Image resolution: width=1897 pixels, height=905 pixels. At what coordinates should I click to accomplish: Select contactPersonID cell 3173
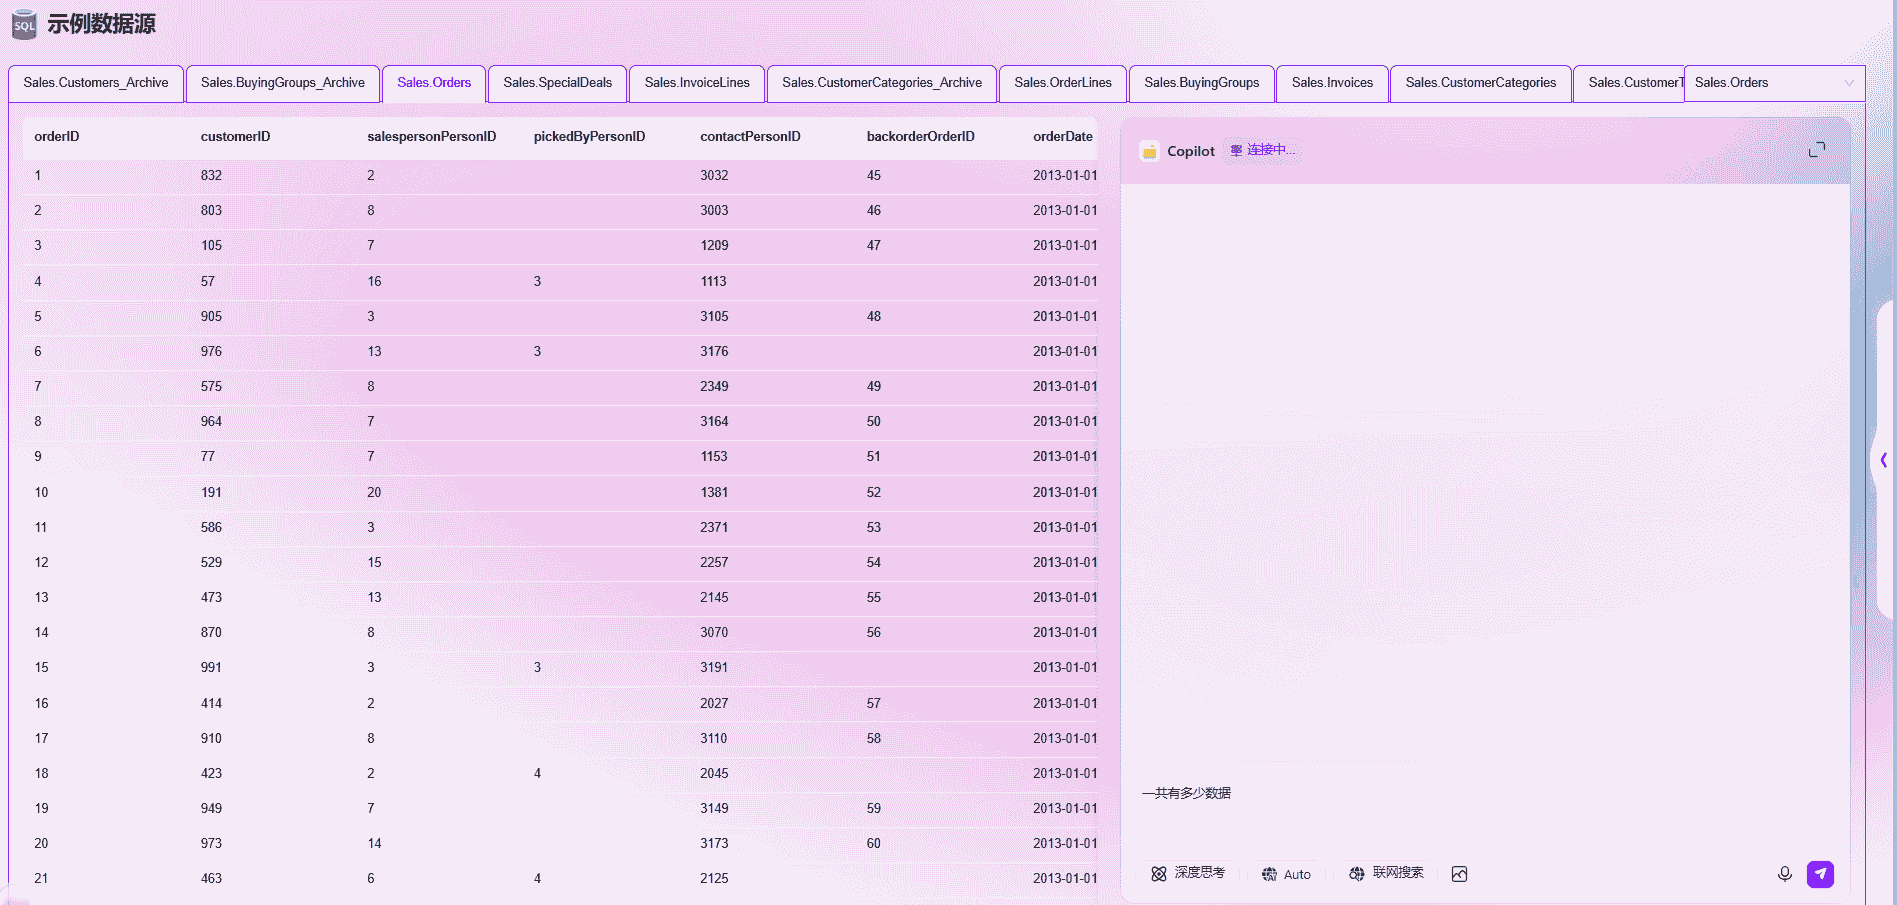pos(714,844)
